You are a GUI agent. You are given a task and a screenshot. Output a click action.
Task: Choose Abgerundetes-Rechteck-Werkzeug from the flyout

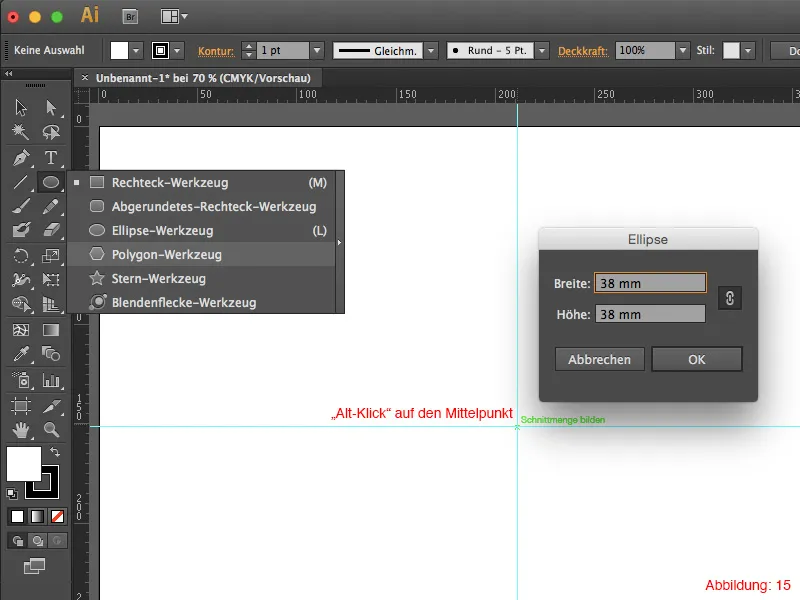(201, 207)
